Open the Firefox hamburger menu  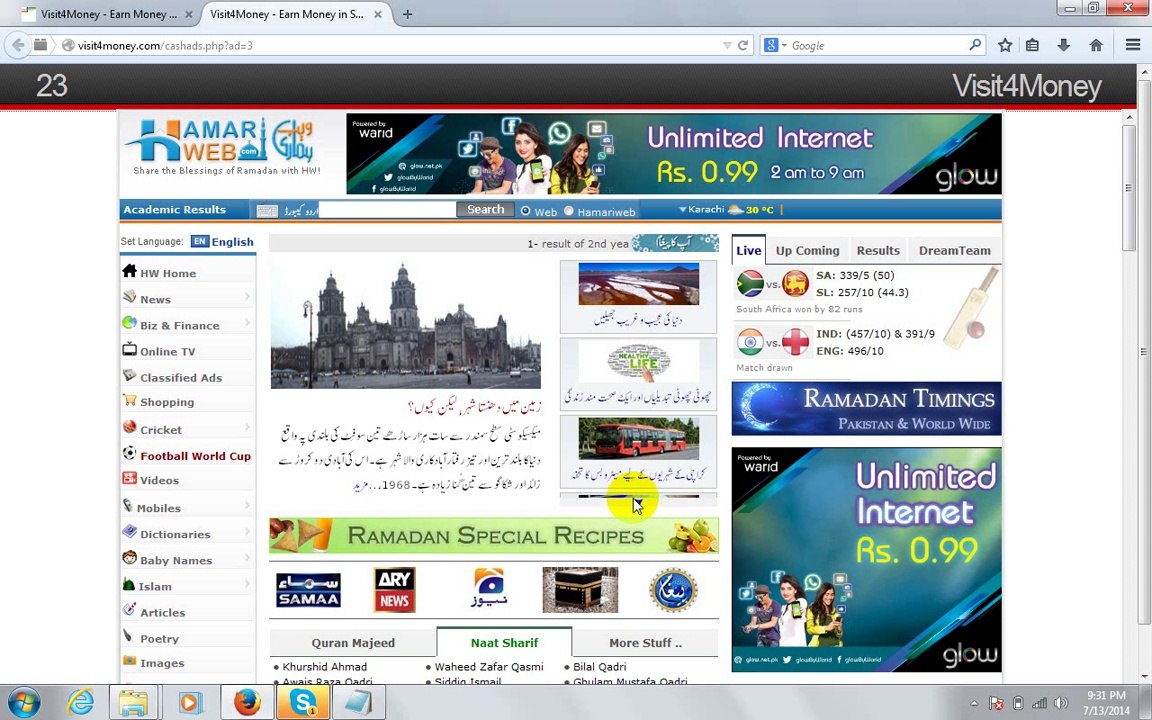pos(1133,45)
